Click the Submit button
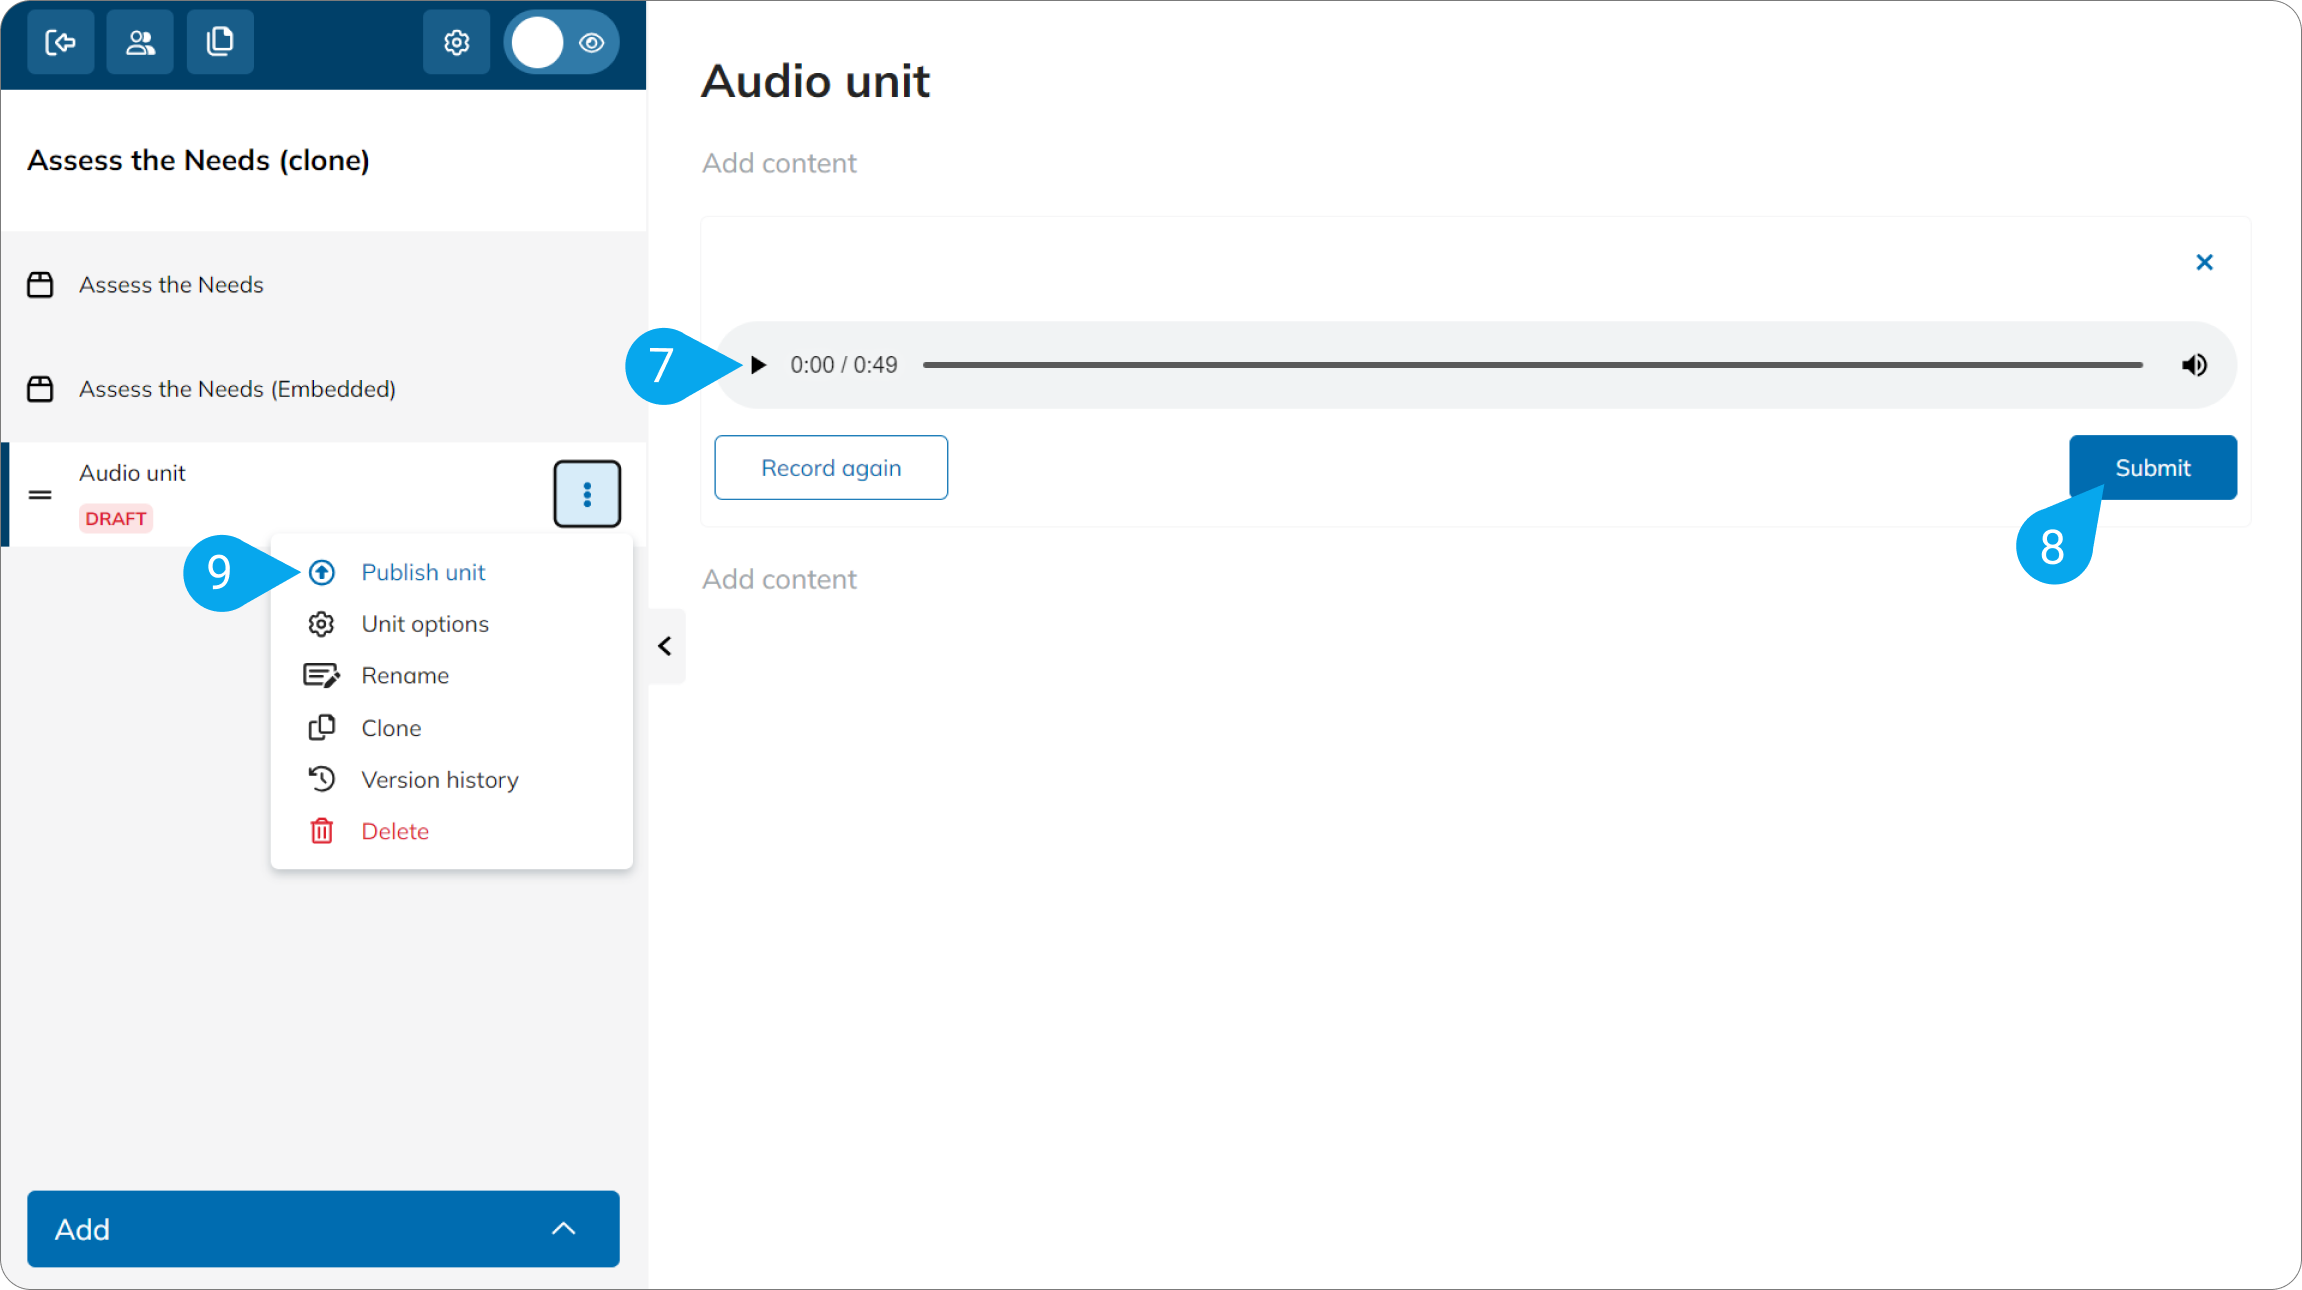The width and height of the screenshot is (2302, 1290). [x=2152, y=468]
